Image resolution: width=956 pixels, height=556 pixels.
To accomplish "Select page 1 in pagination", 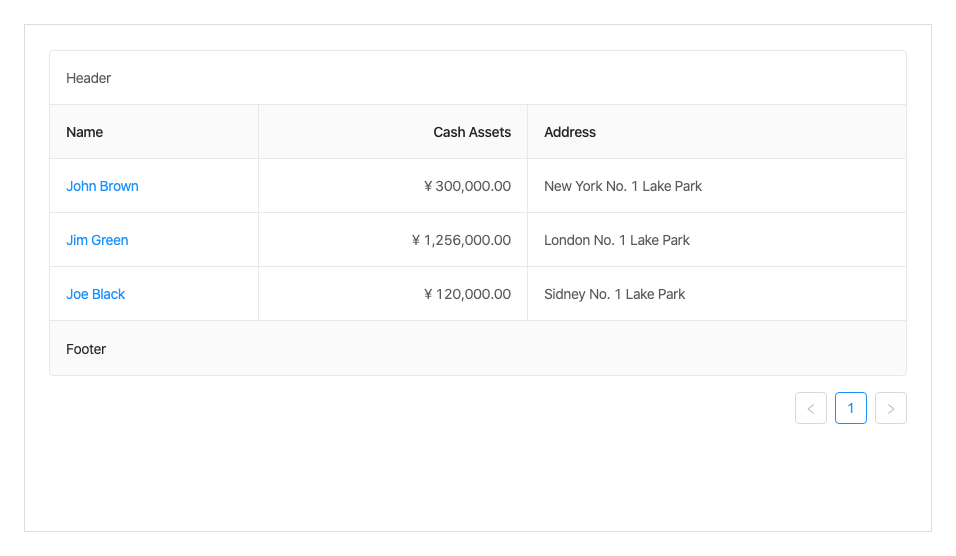I will click(x=851, y=408).
